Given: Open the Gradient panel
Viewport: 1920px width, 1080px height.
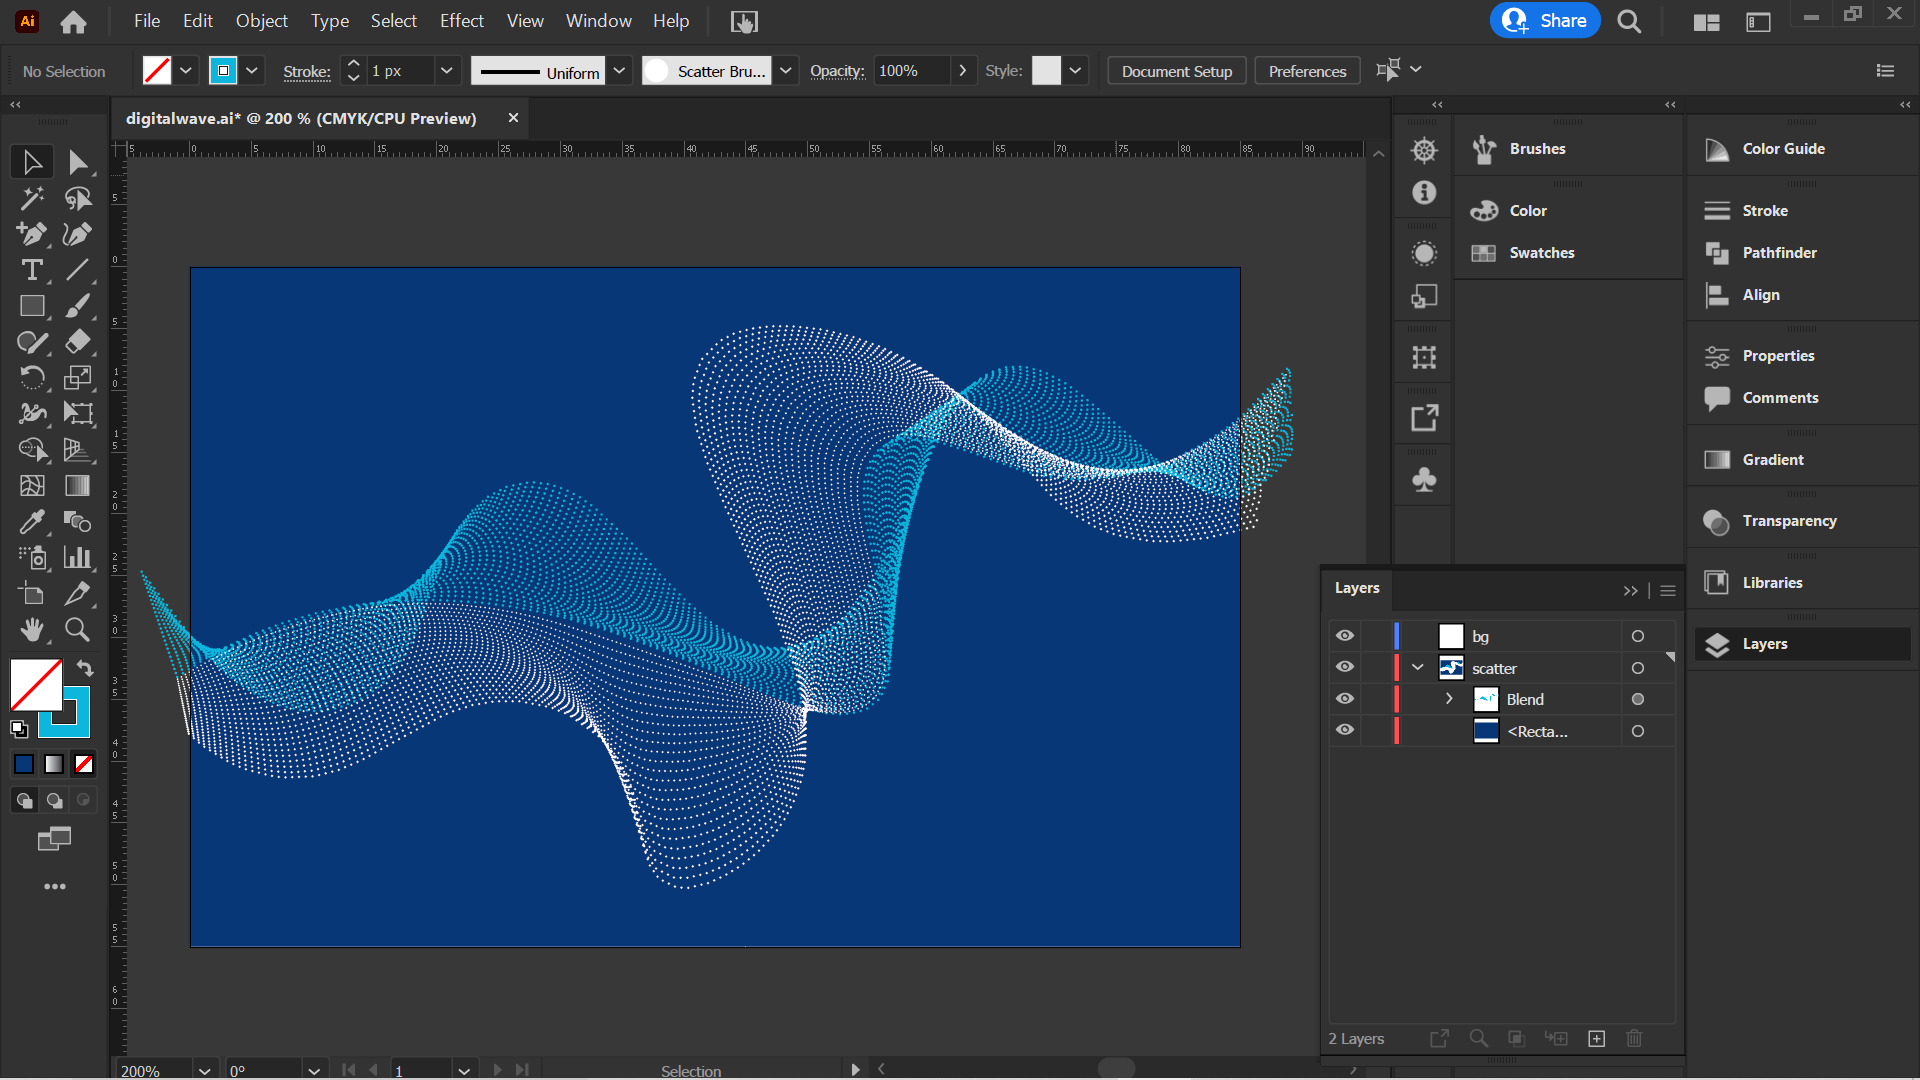Looking at the screenshot, I should pos(1770,459).
